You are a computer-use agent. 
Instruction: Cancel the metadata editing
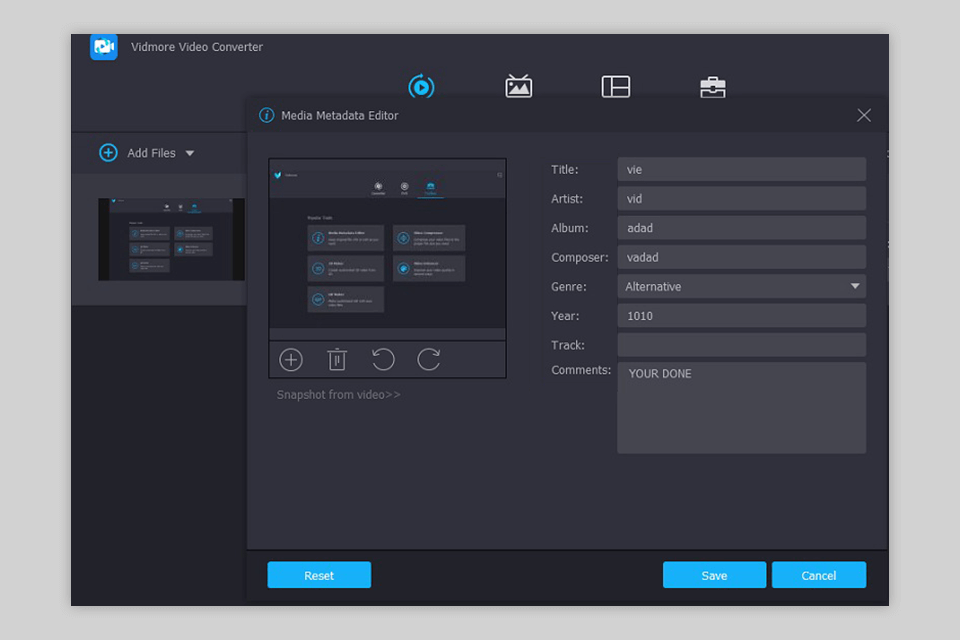tap(818, 575)
